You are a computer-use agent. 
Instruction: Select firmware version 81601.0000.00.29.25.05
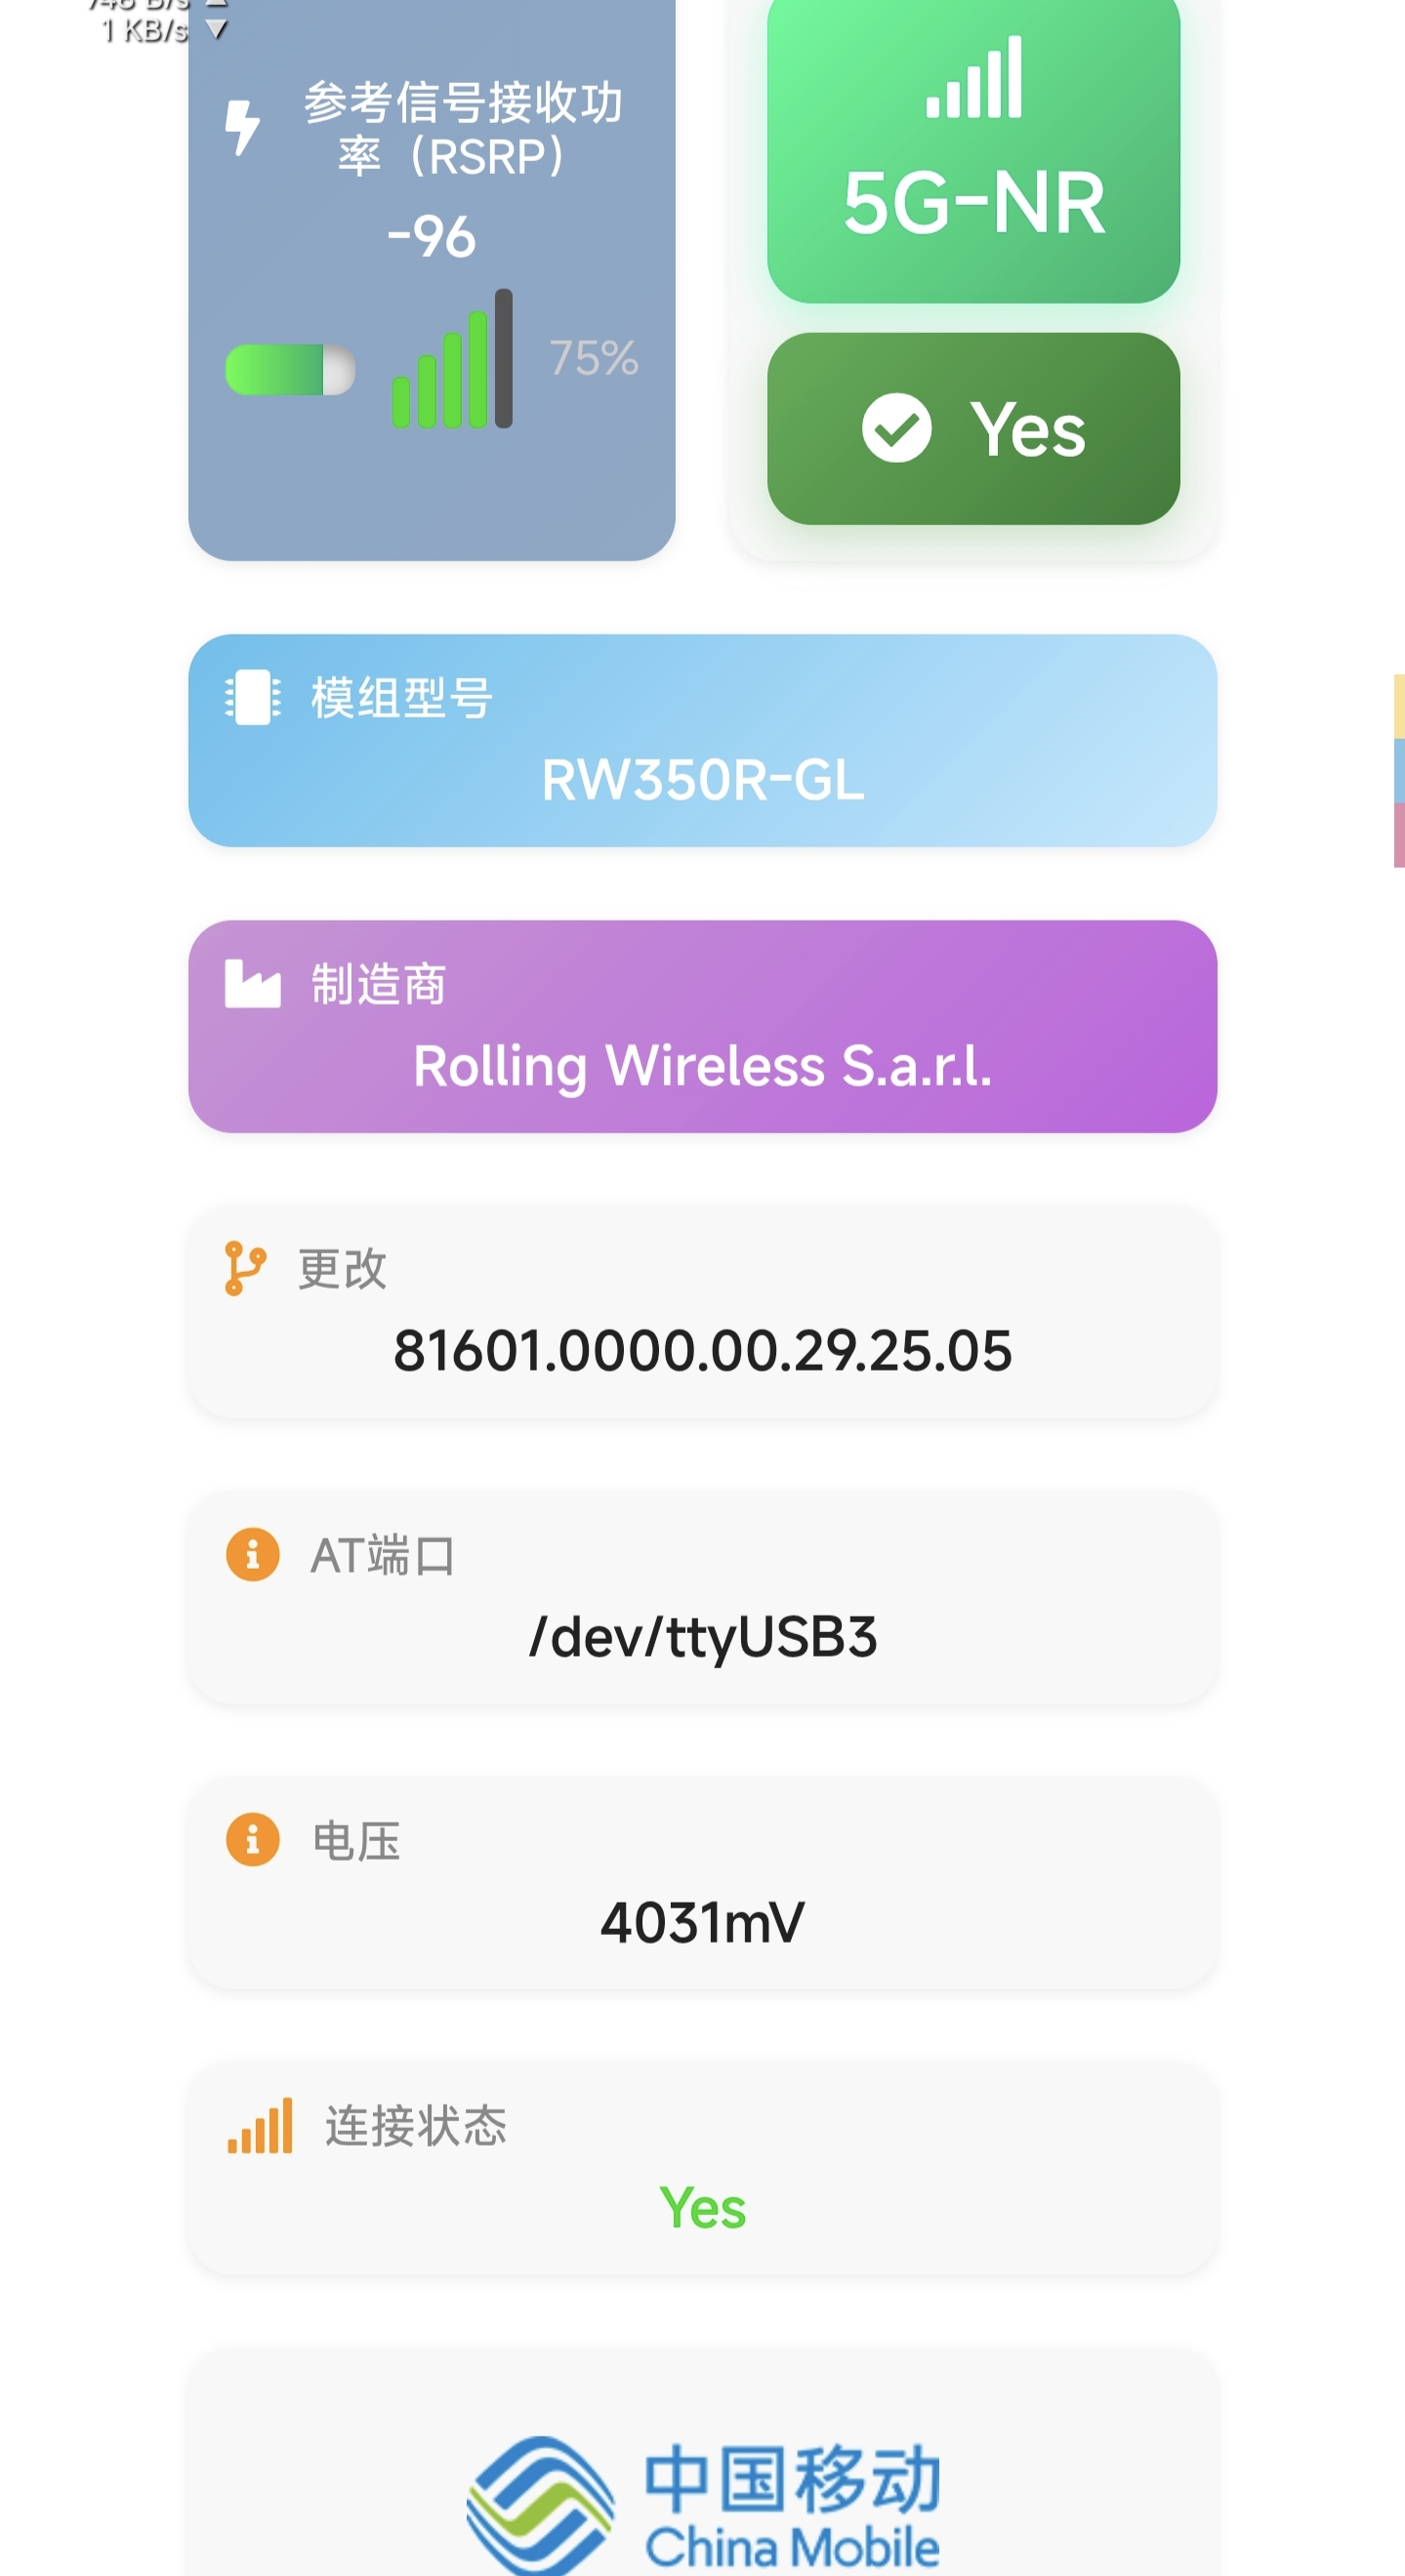pos(702,1351)
